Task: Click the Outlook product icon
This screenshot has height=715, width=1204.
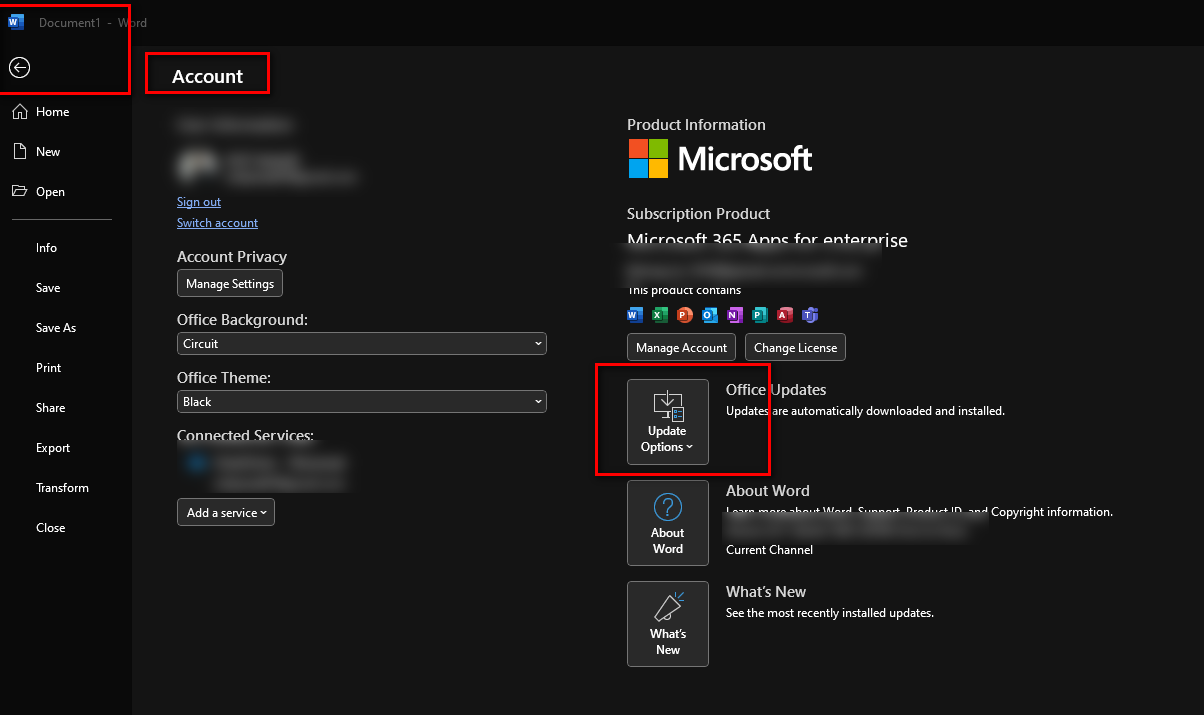Action: pyautogui.click(x=710, y=315)
